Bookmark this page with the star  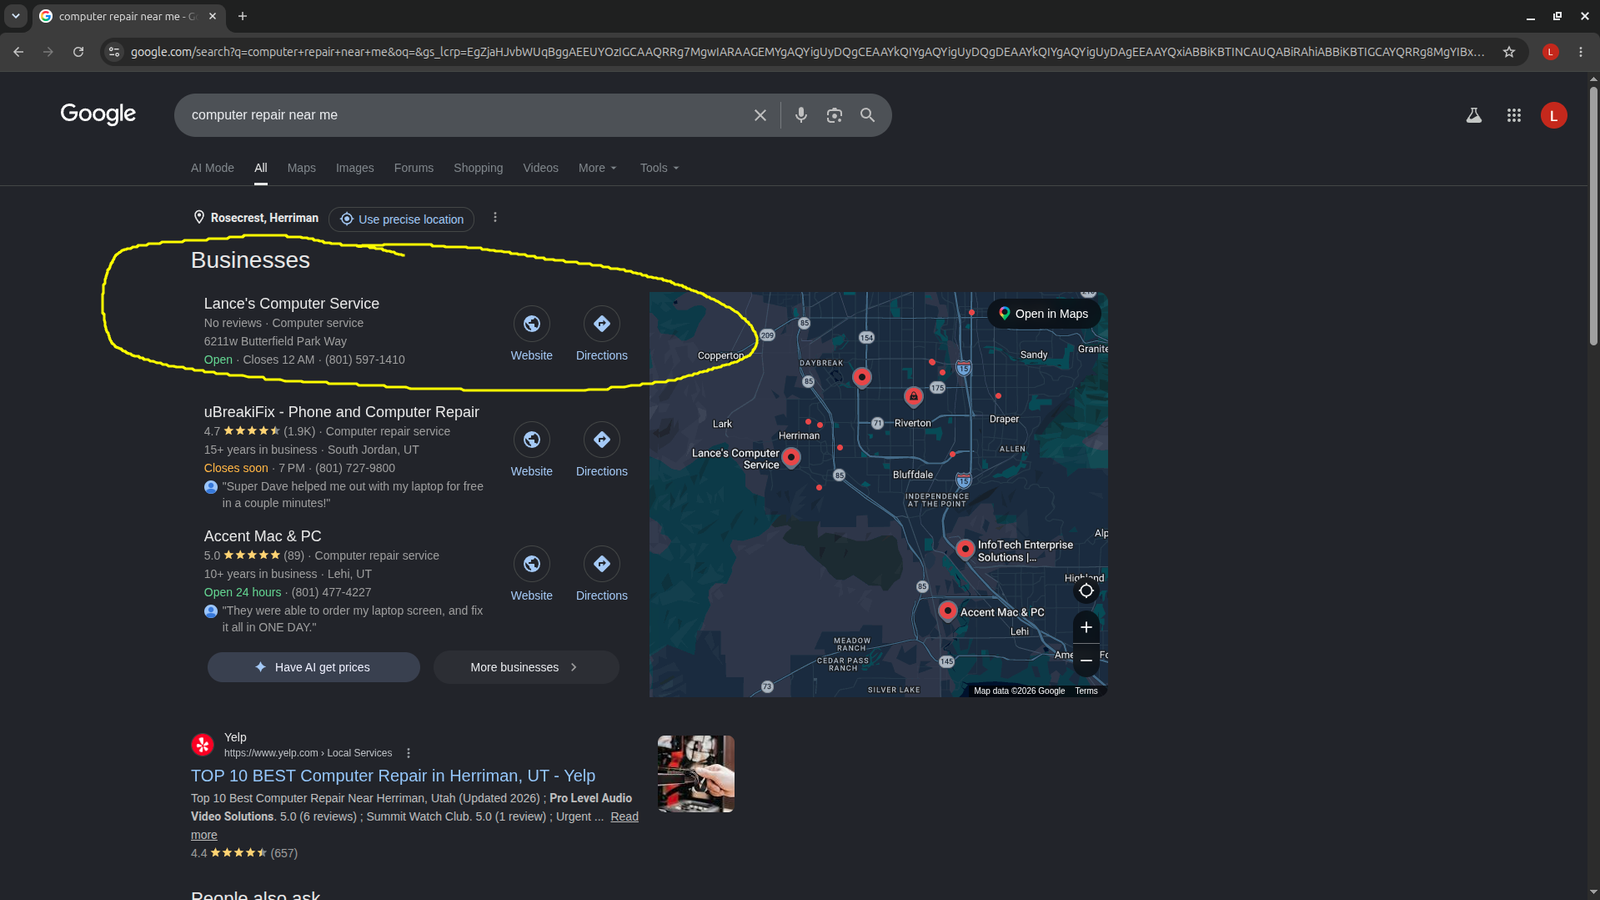point(1509,52)
